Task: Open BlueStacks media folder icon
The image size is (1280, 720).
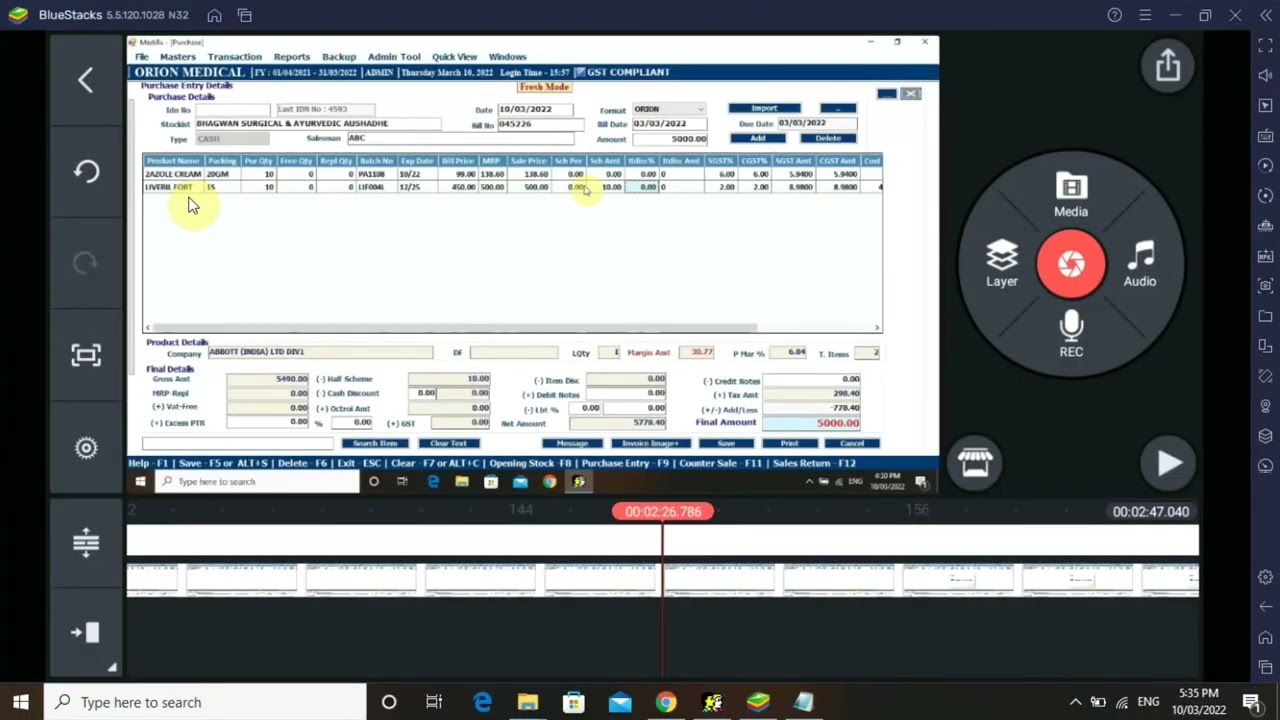Action: pyautogui.click(x=1265, y=316)
